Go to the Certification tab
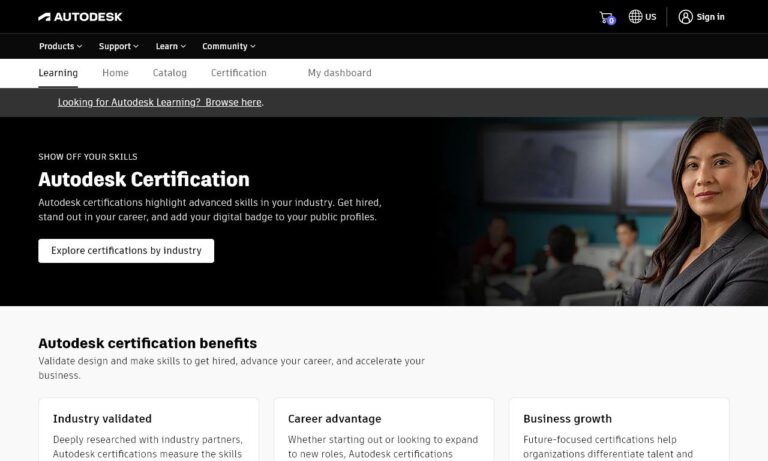The image size is (768, 461). click(x=238, y=73)
